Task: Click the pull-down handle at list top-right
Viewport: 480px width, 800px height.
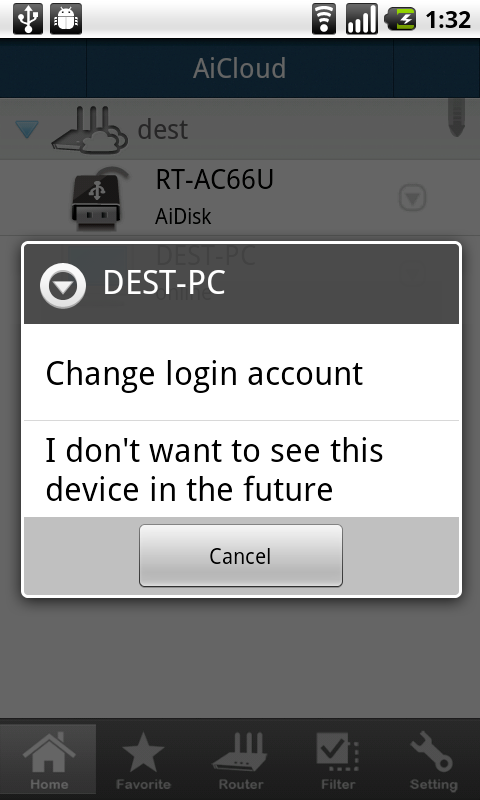Action: click(457, 118)
